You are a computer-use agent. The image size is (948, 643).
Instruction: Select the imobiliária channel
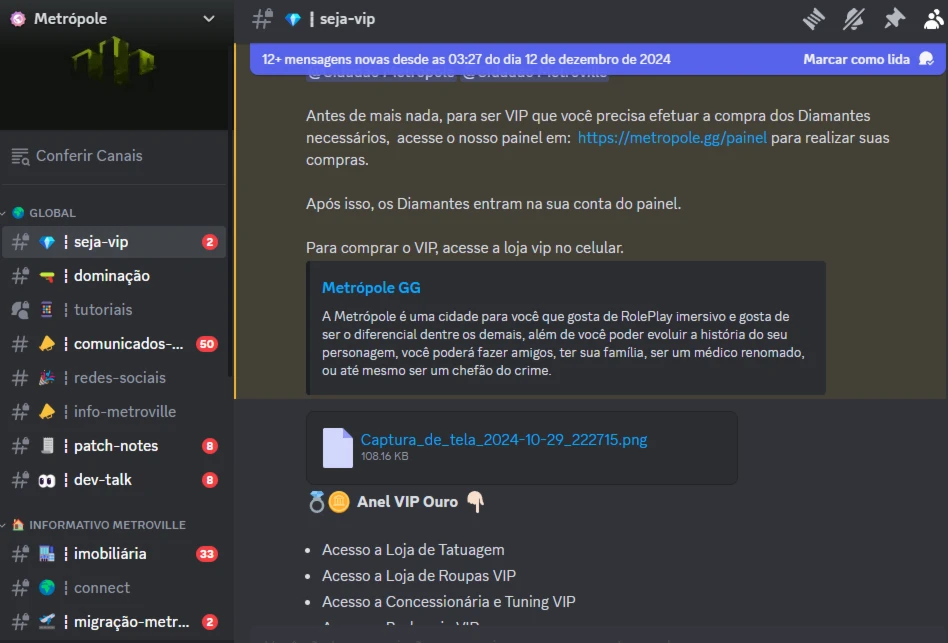[114, 554]
